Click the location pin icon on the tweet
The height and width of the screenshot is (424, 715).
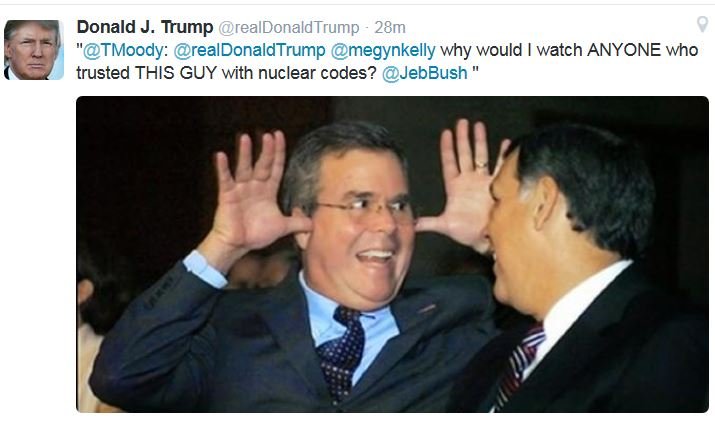click(x=703, y=25)
